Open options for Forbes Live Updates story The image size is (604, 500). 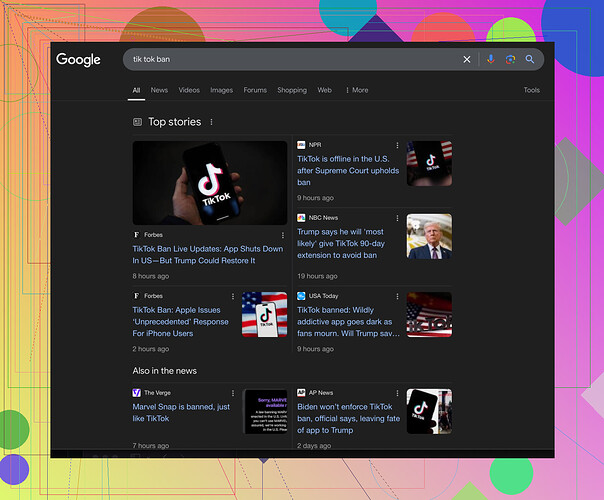coord(283,235)
